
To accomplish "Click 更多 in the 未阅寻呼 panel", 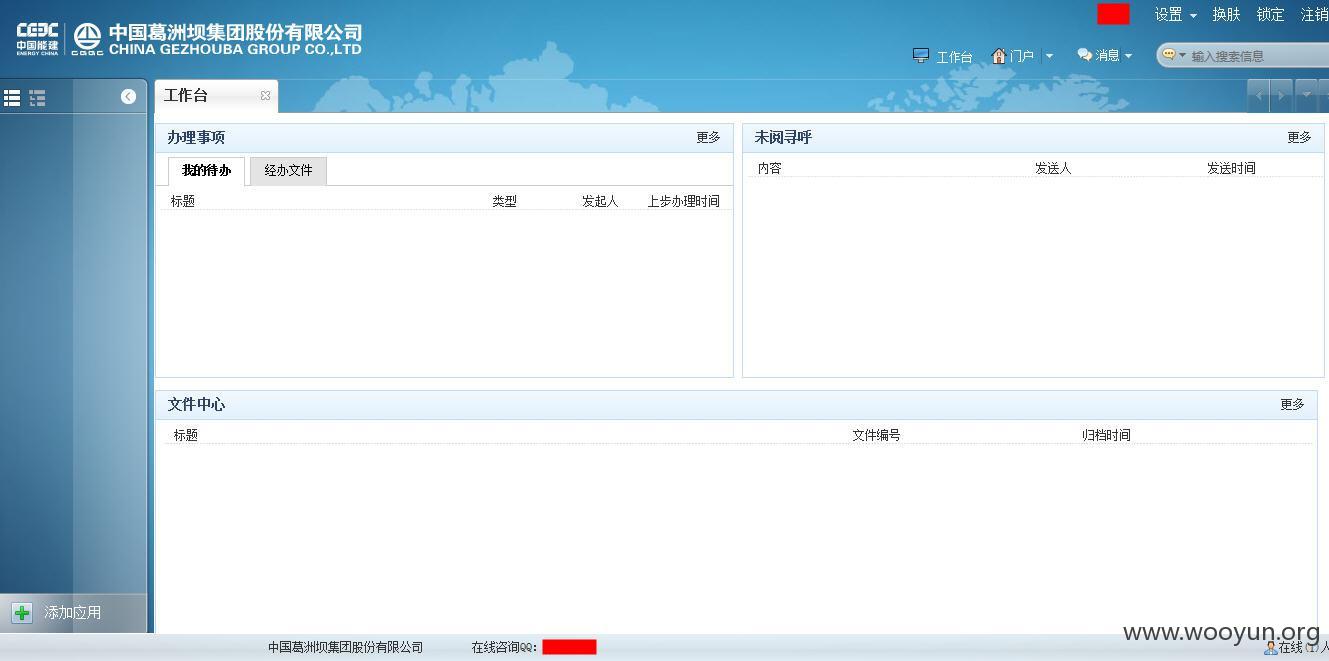I will 1299,138.
